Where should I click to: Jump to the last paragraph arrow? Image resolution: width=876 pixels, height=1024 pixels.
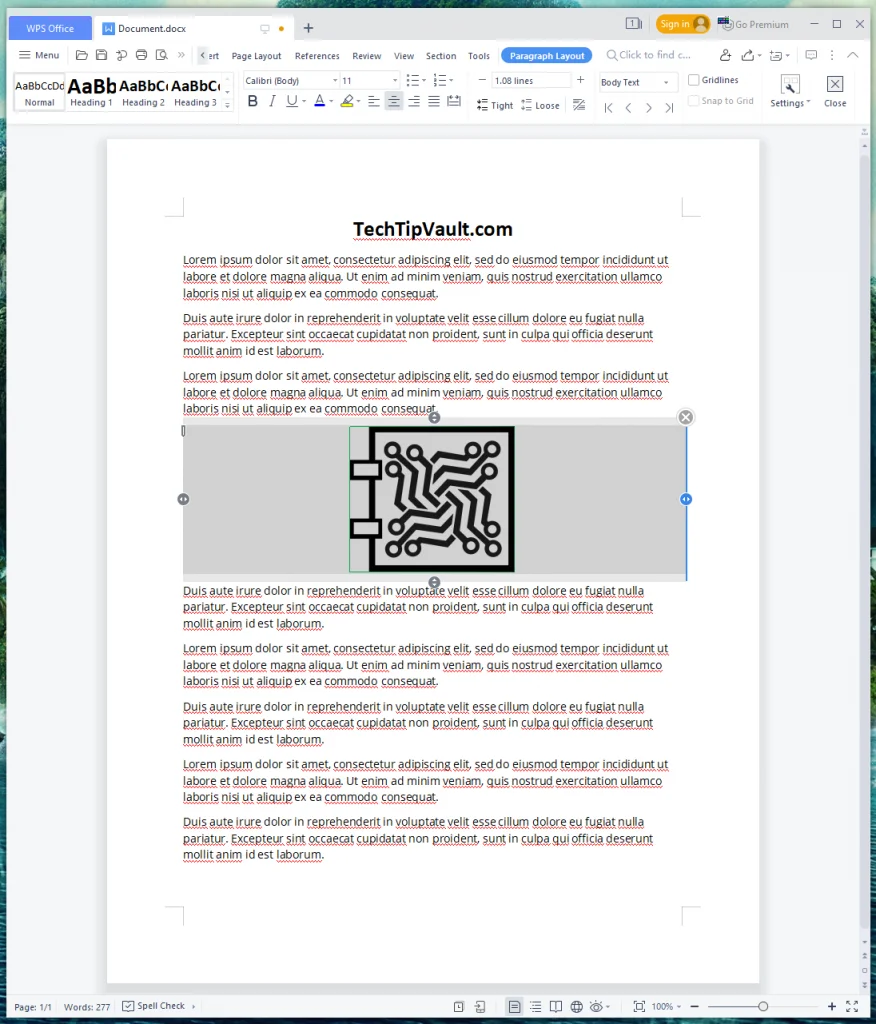(x=669, y=108)
